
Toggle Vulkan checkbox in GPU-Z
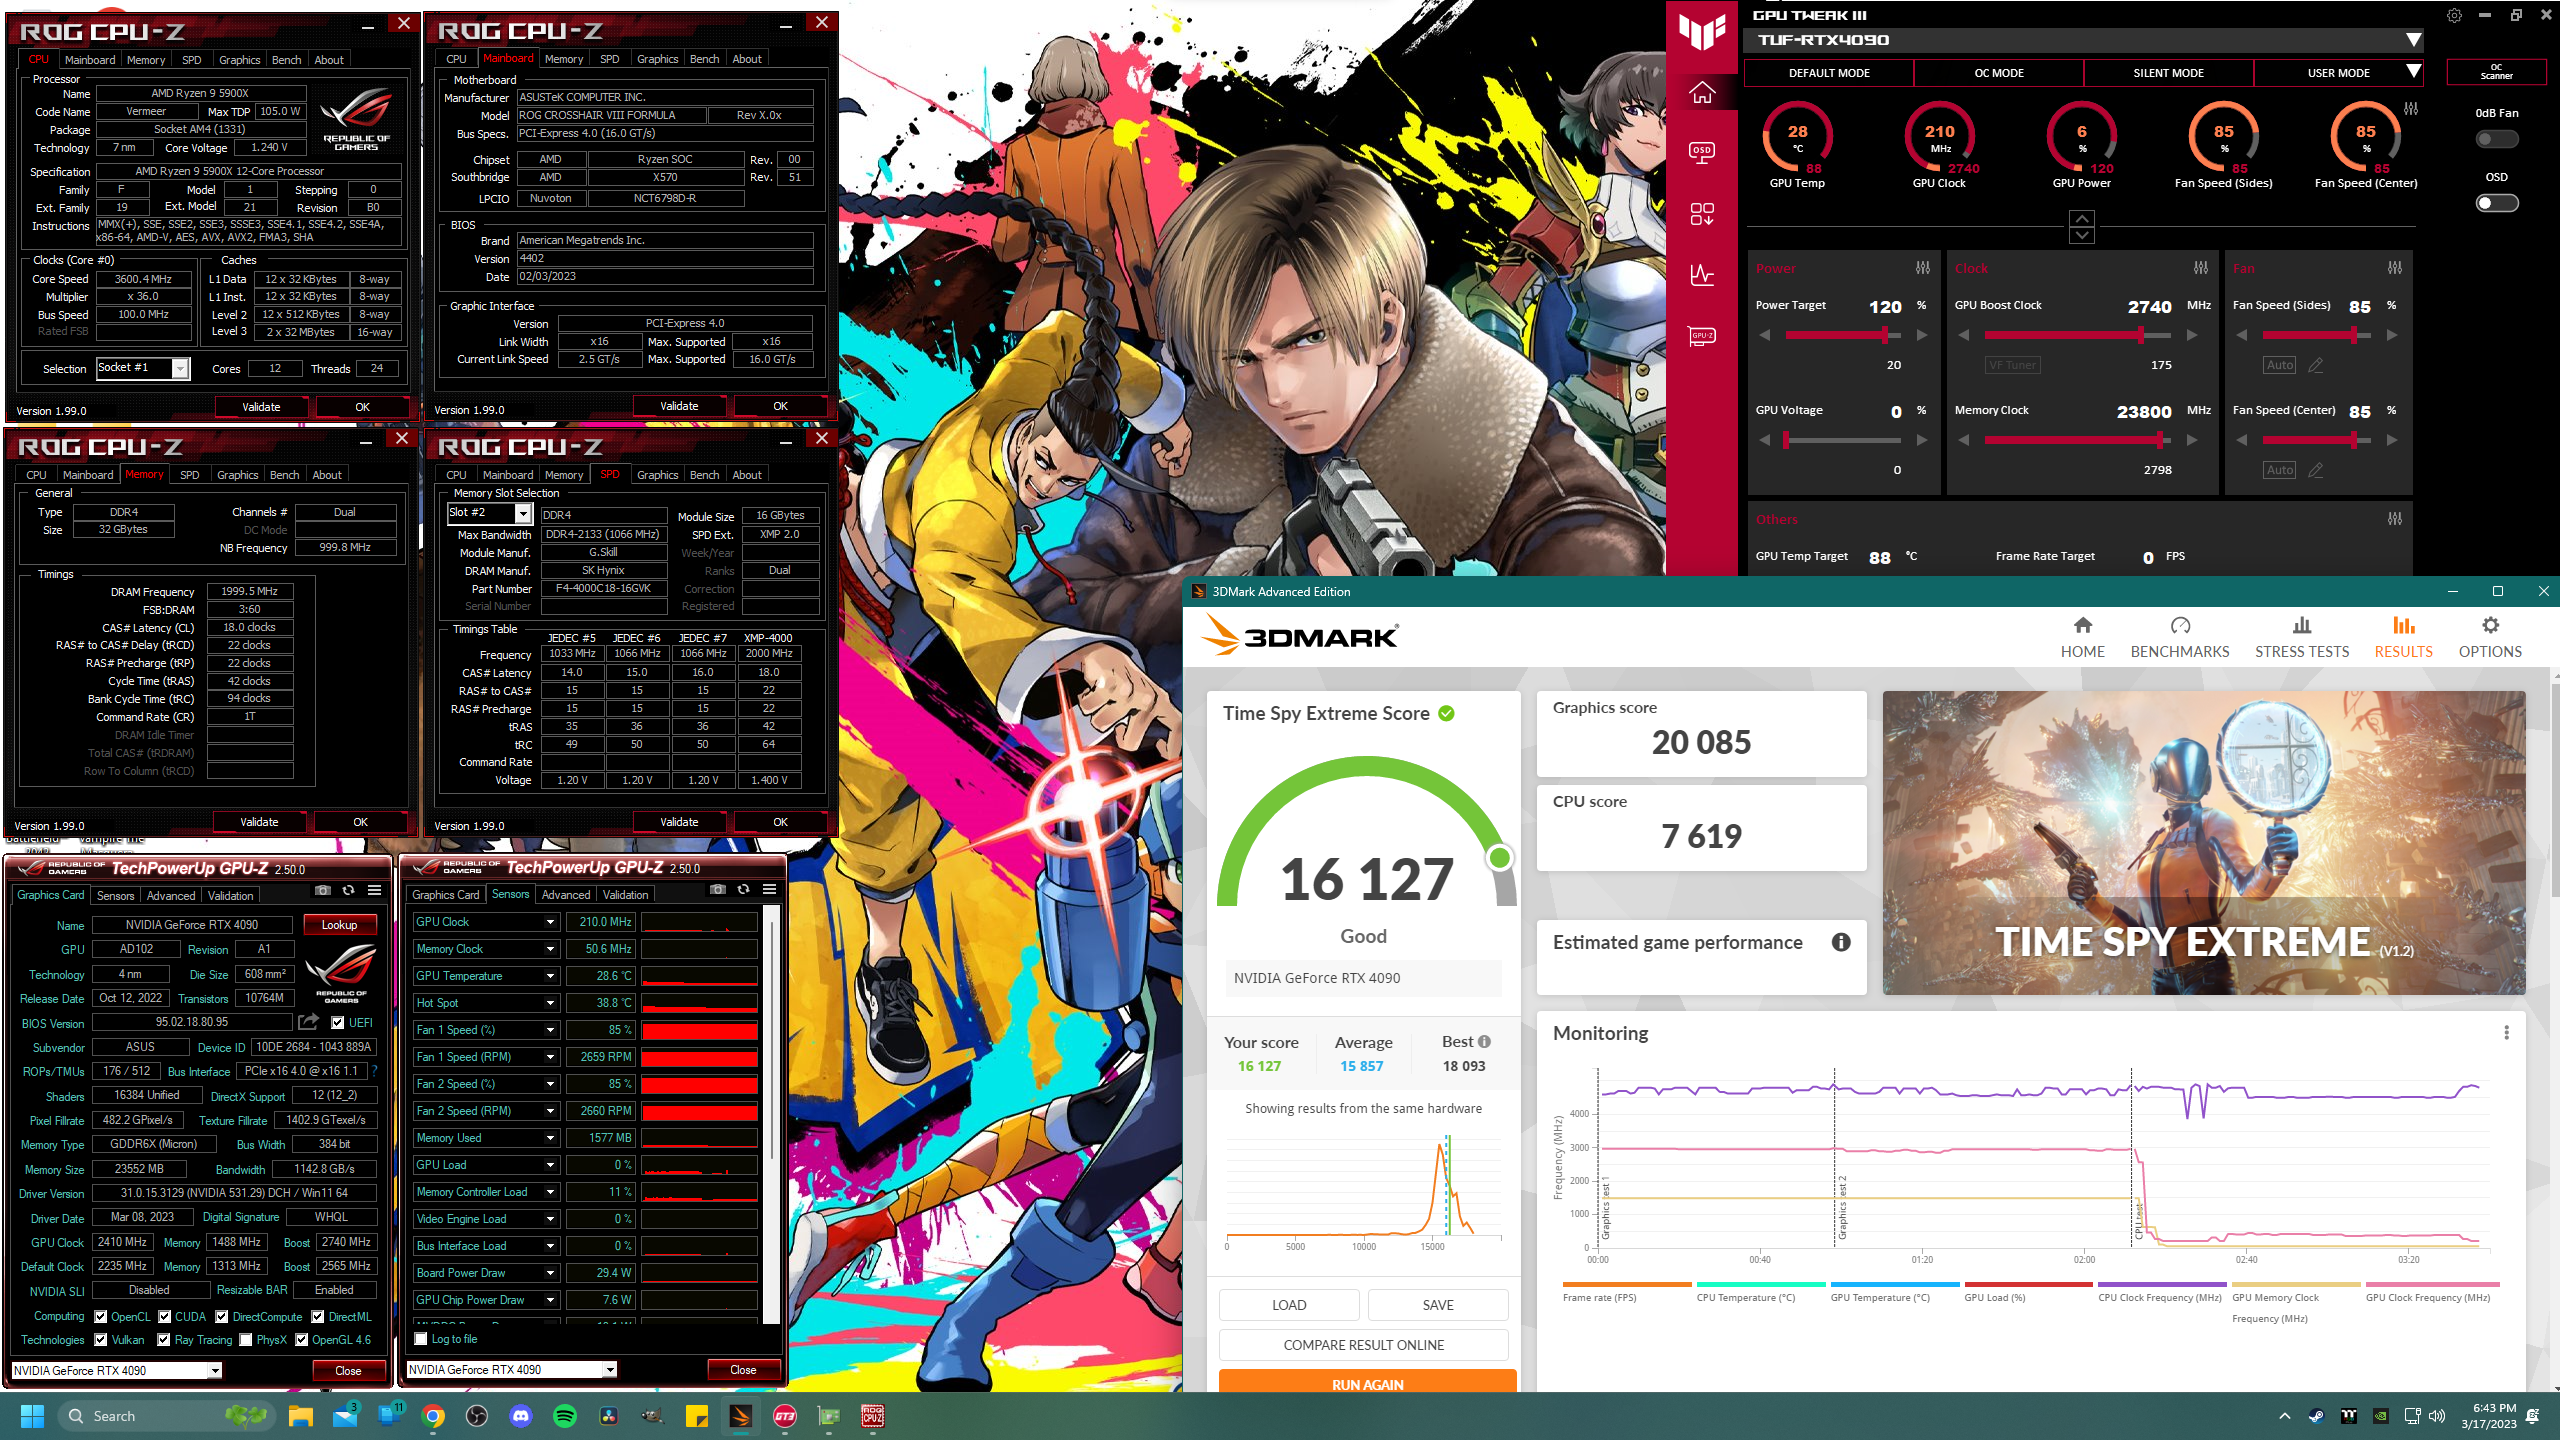click(100, 1340)
